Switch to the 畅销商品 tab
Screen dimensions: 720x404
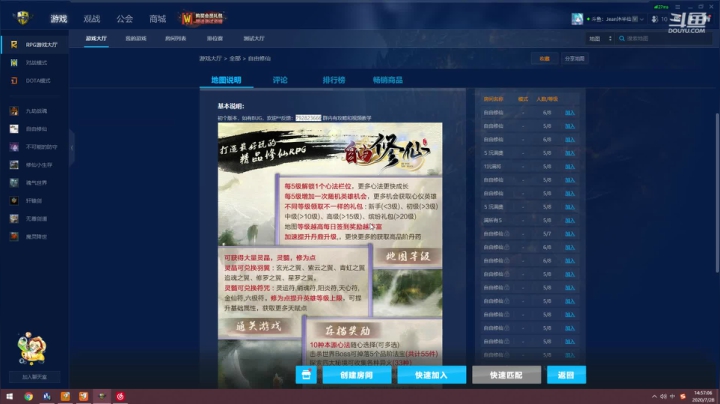click(388, 80)
